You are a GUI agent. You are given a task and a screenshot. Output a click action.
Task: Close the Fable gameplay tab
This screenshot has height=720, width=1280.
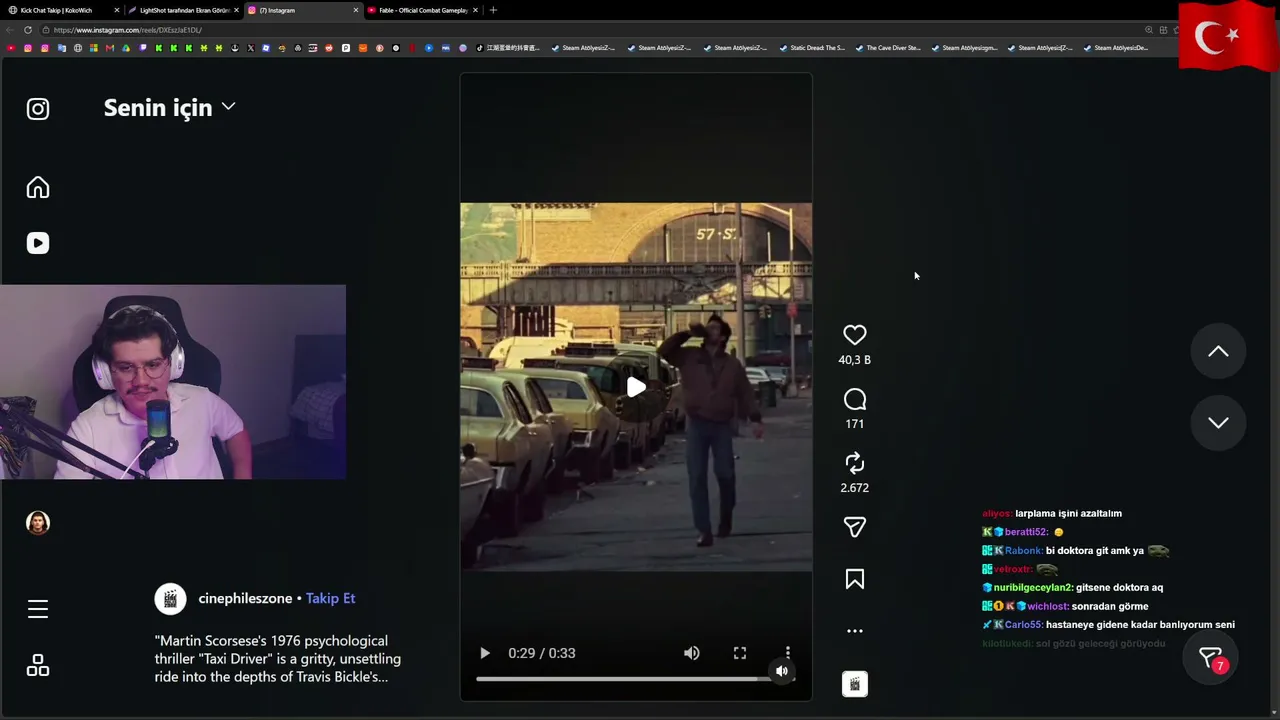475,10
